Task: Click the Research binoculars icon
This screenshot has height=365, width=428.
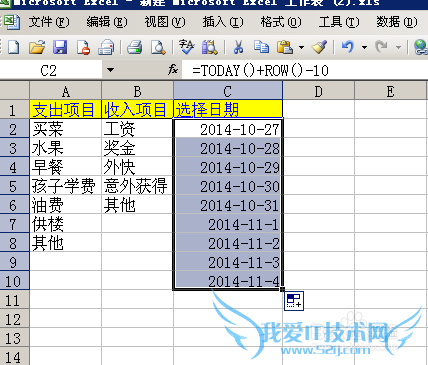Action: (x=210, y=47)
